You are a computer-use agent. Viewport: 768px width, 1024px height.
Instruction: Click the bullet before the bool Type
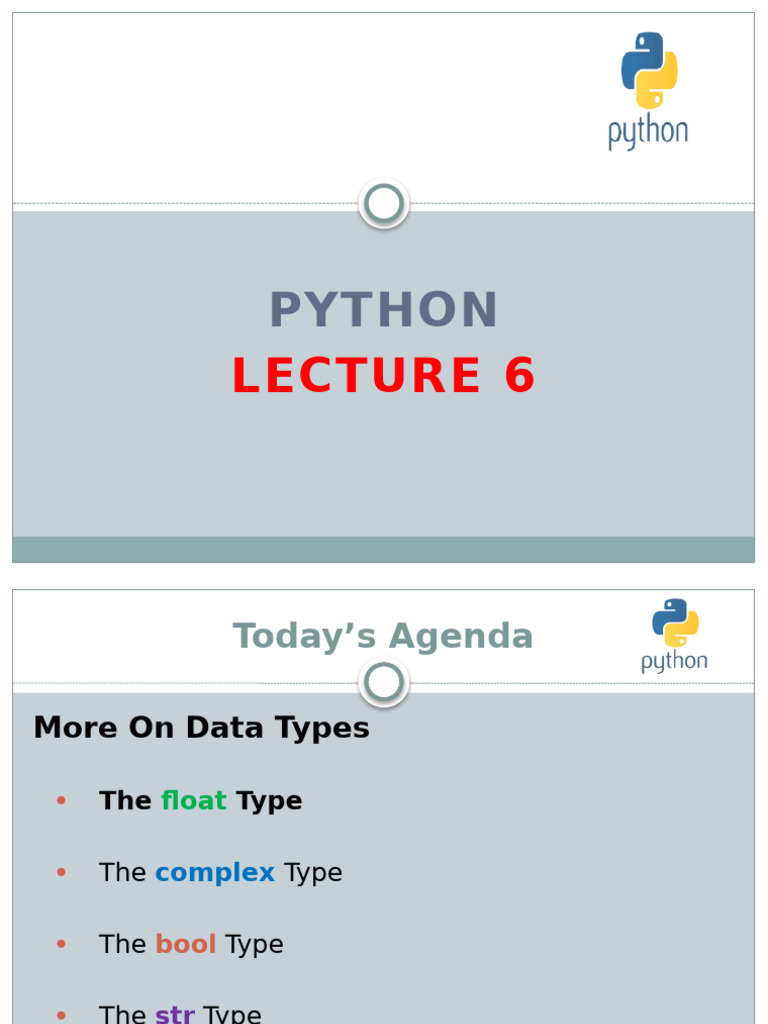pyautogui.click(x=61, y=945)
